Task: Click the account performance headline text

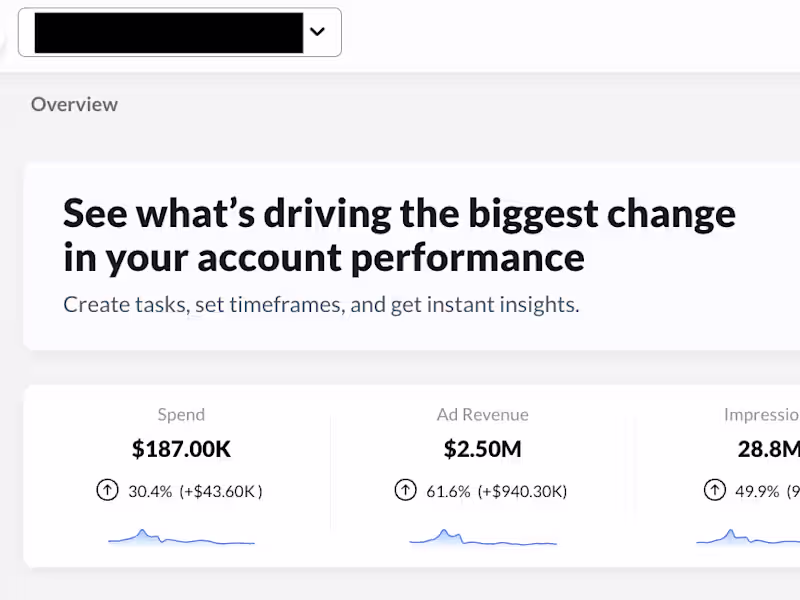Action: point(399,235)
